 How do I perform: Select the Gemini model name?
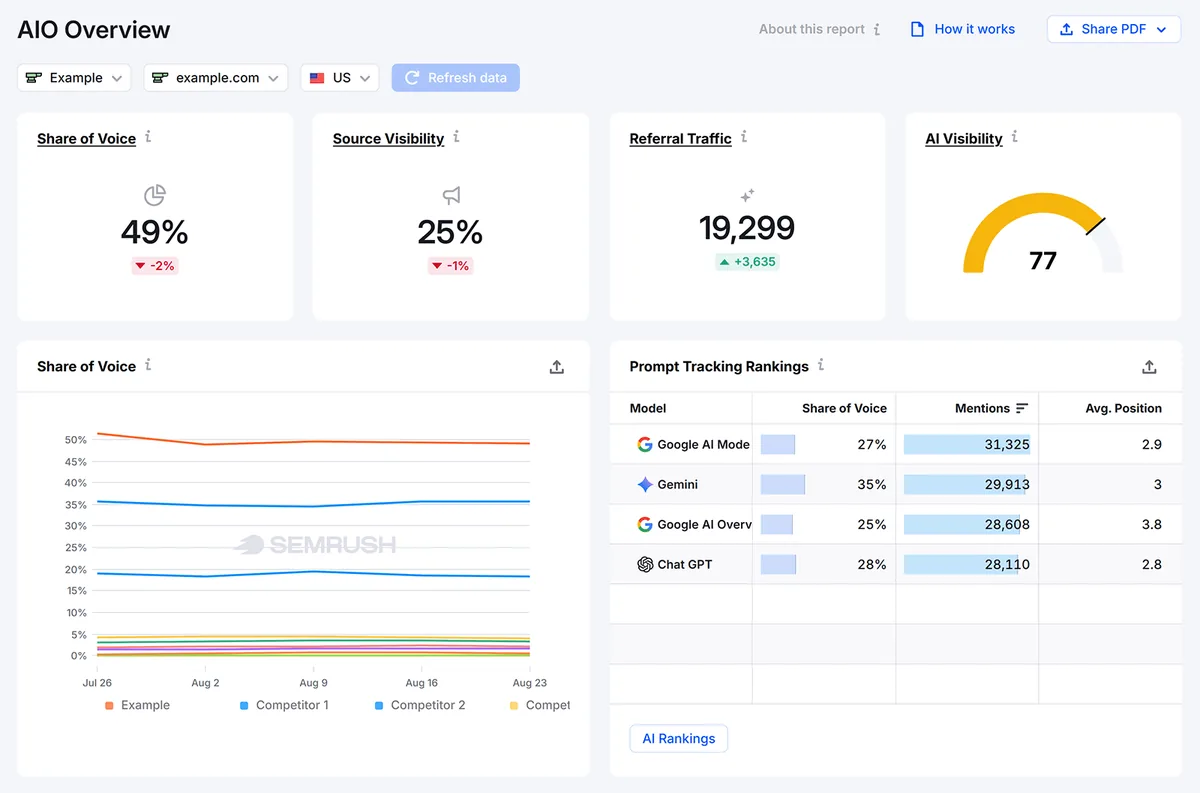[677, 484]
